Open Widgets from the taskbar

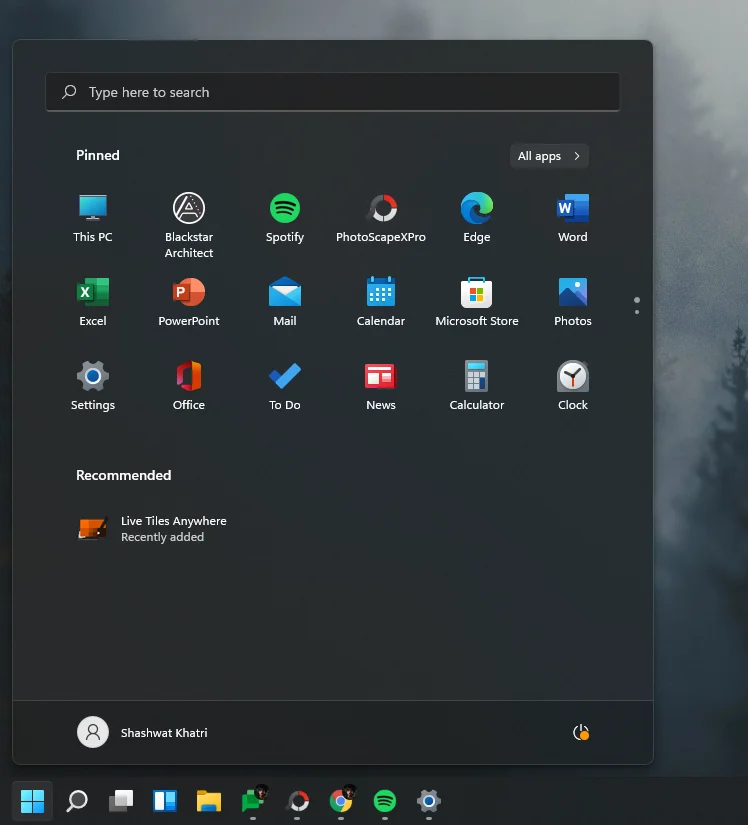pos(165,801)
